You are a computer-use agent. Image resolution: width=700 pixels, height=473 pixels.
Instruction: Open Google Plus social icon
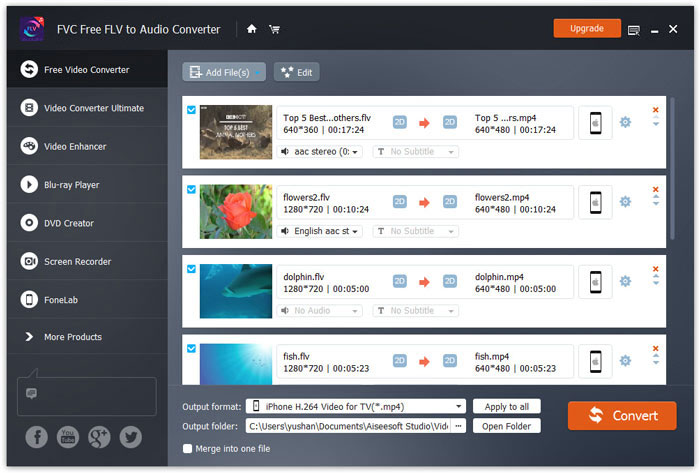click(99, 437)
